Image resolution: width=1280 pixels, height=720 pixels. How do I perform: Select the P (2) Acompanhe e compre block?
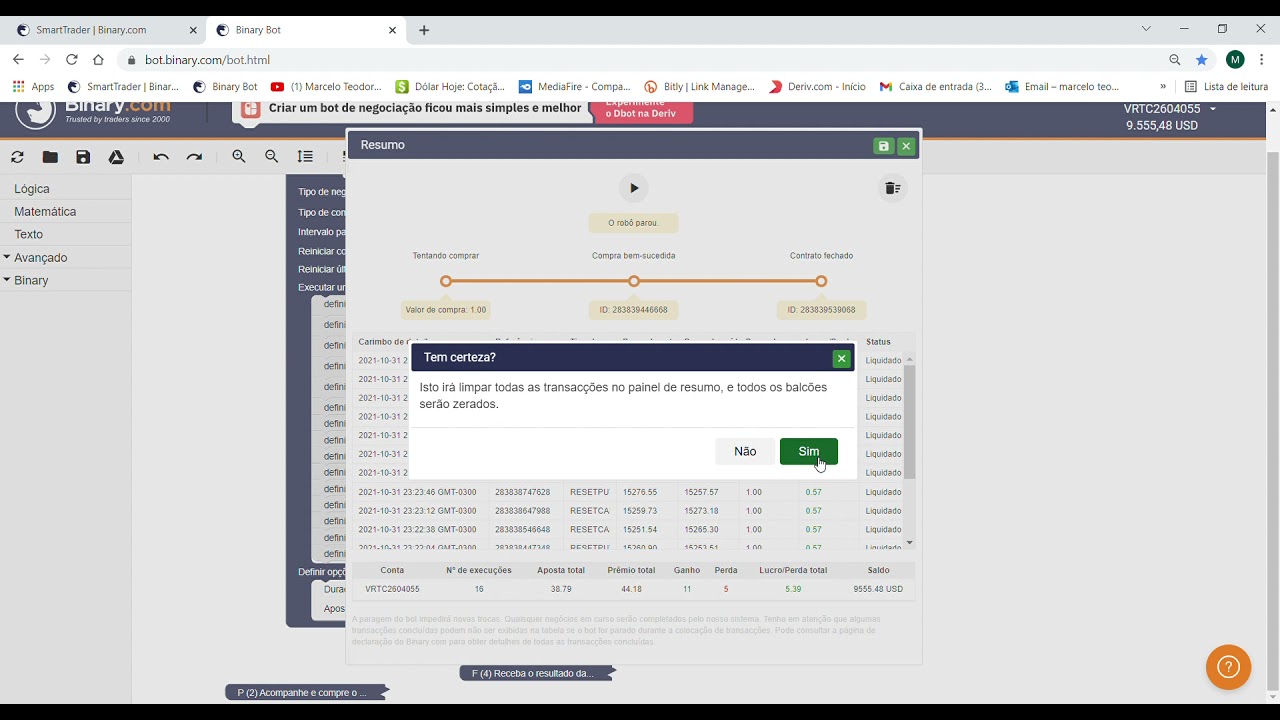(x=305, y=692)
